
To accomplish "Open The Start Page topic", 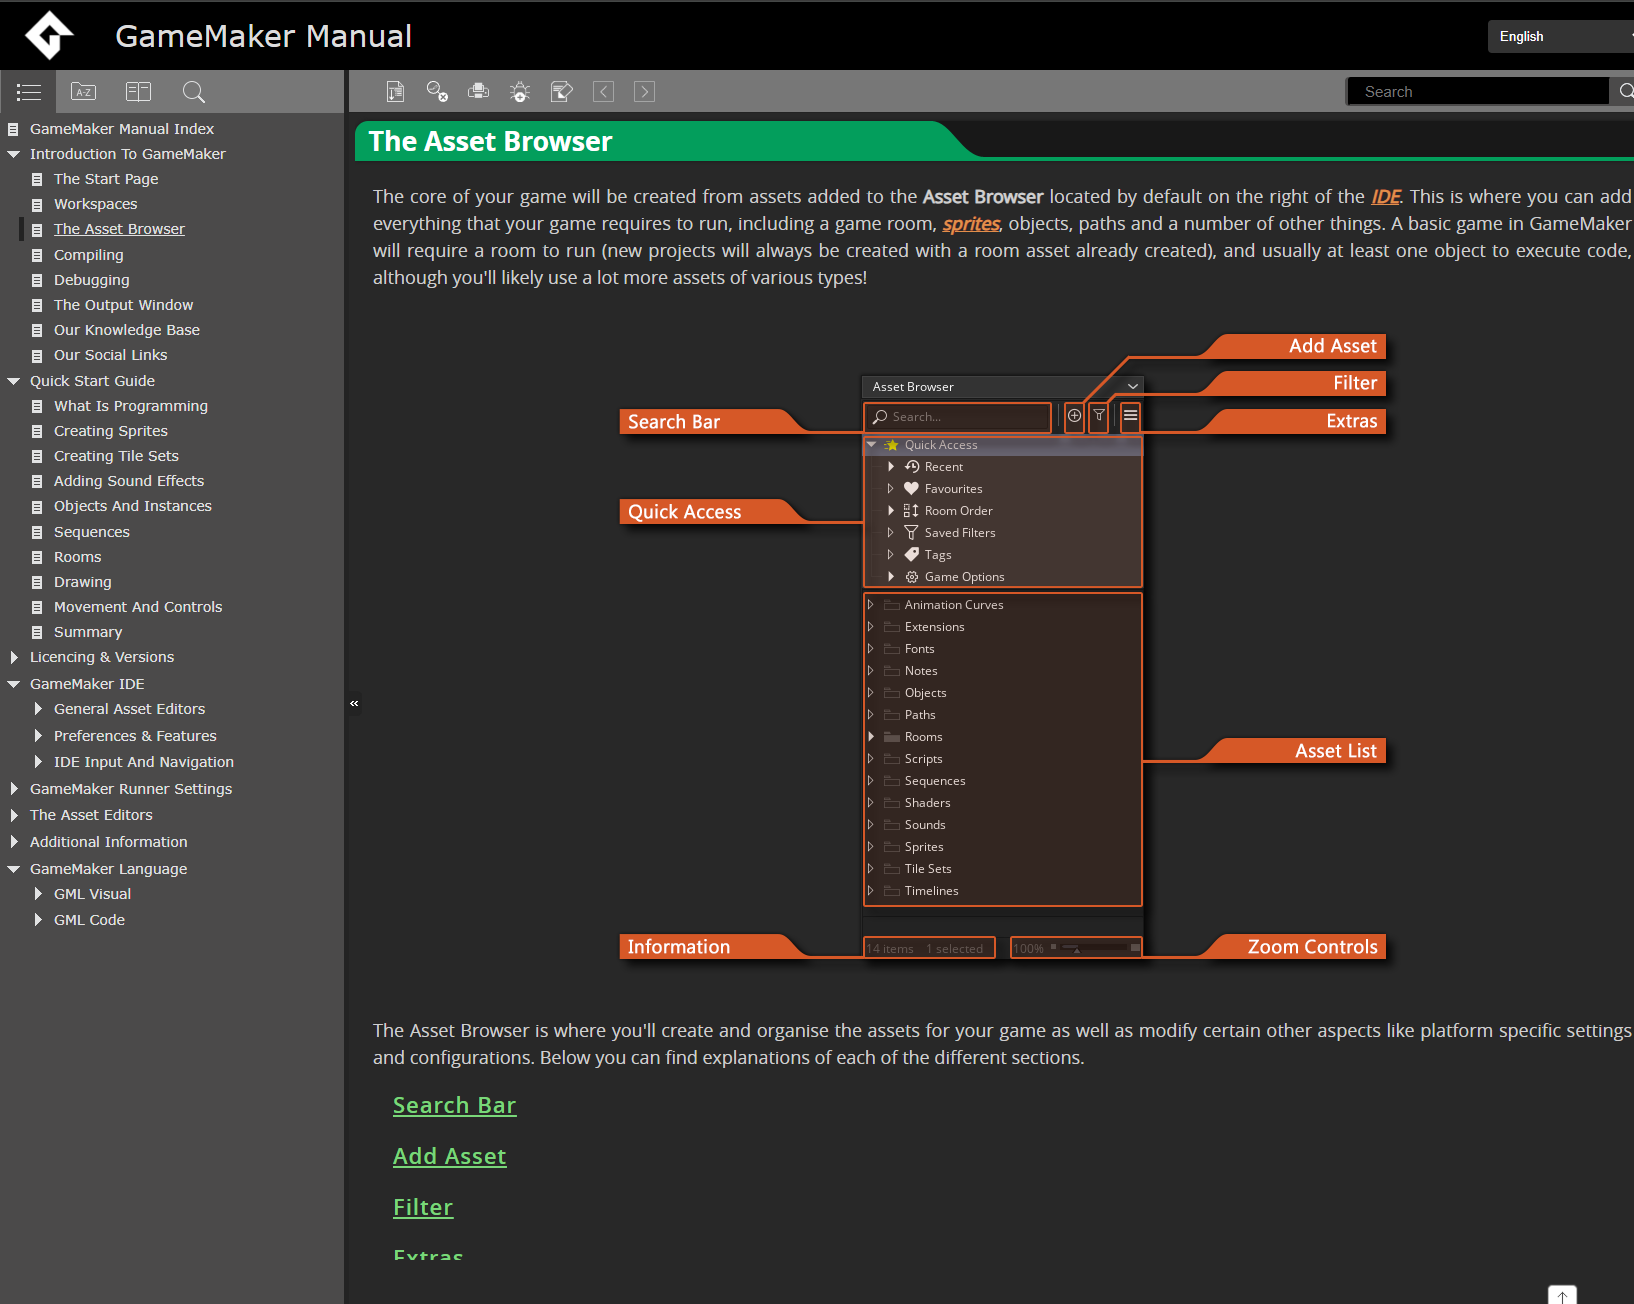I will (x=106, y=179).
